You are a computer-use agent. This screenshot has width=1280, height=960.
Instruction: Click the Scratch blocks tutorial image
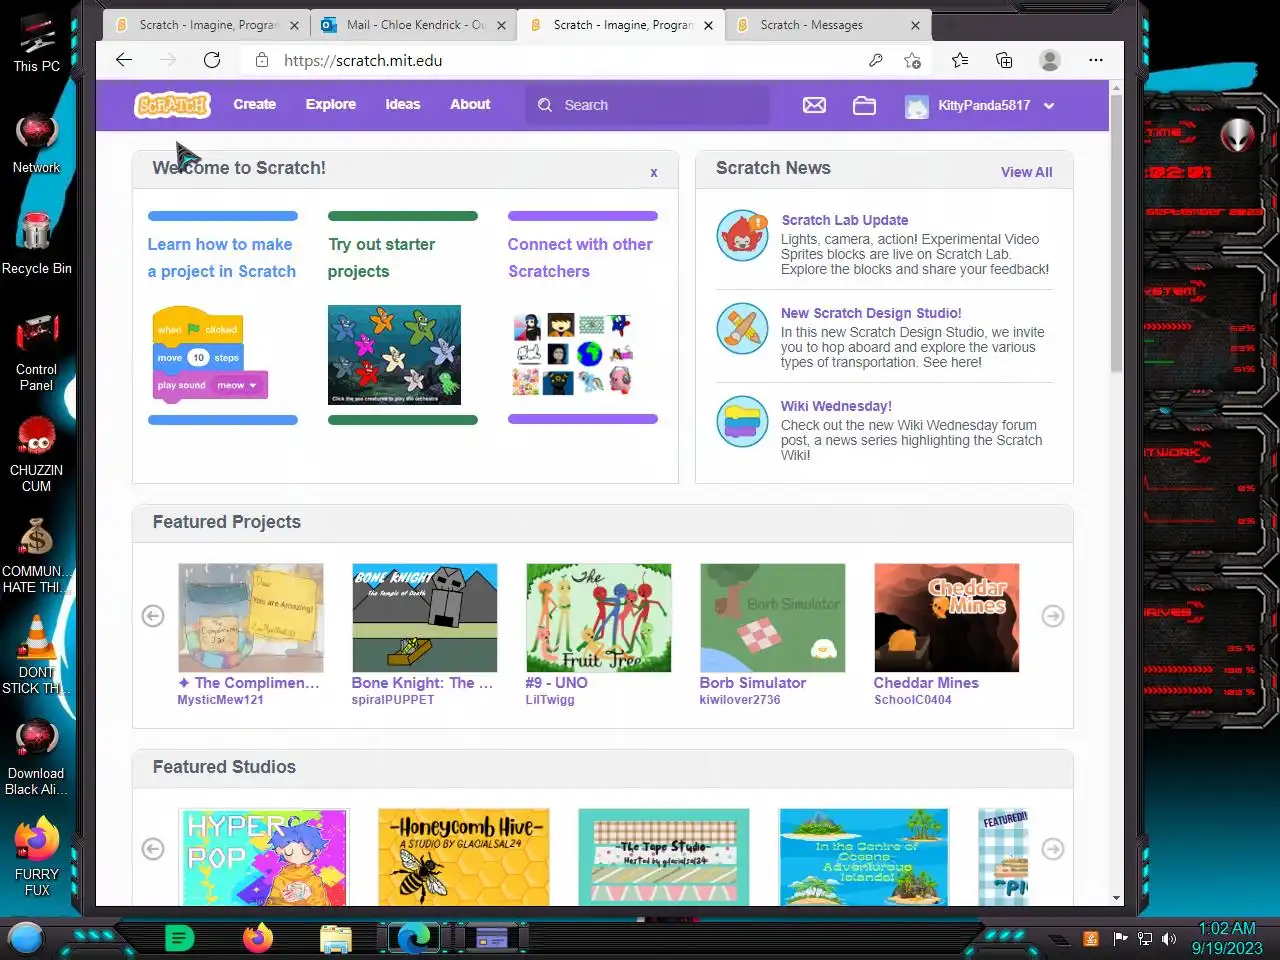coord(210,355)
